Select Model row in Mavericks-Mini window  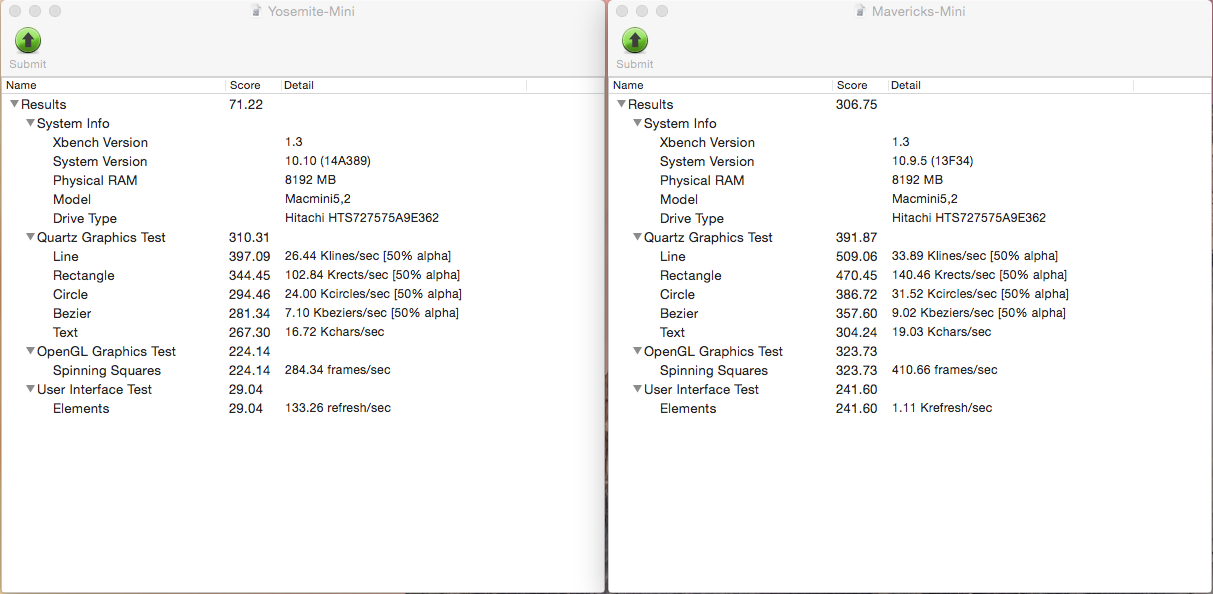pyautogui.click(x=910, y=199)
